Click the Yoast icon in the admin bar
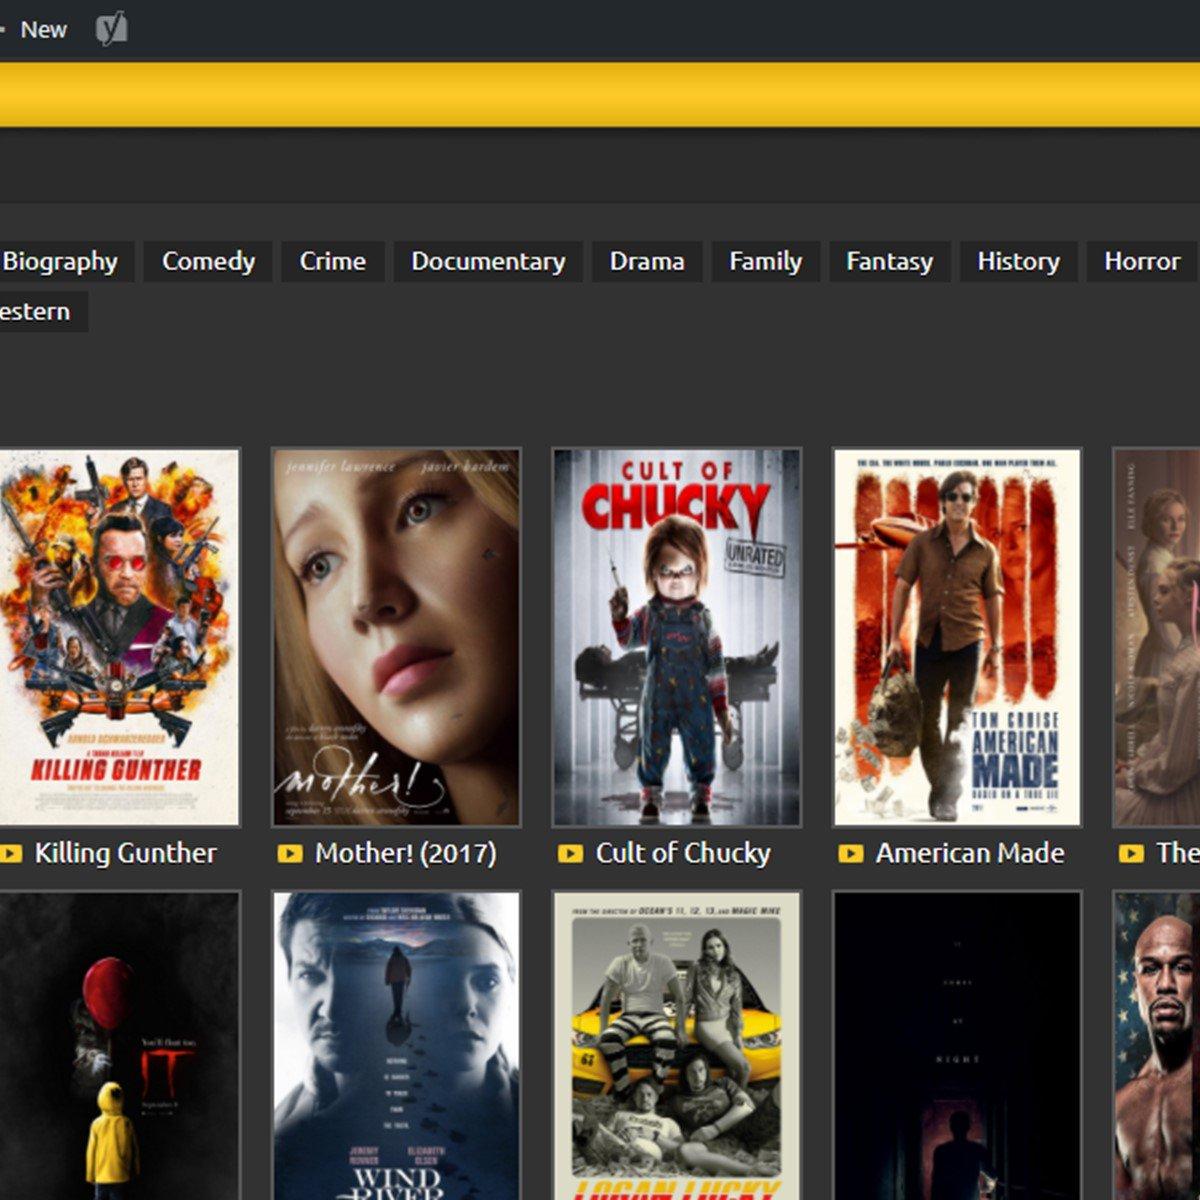Image resolution: width=1200 pixels, height=1200 pixels. pyautogui.click(x=111, y=30)
